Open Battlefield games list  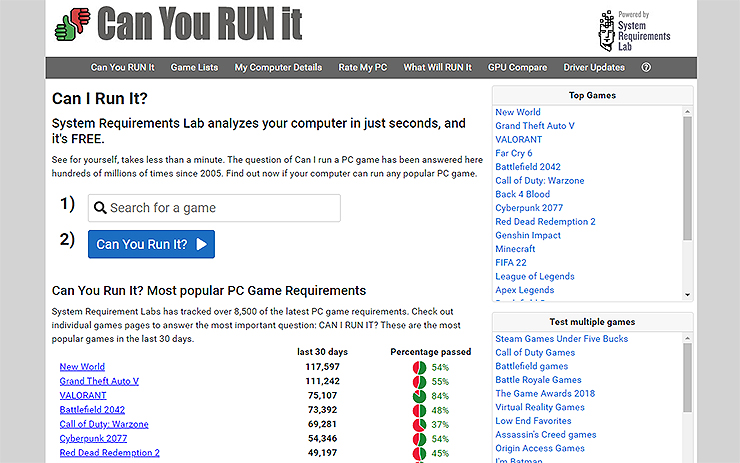tap(531, 366)
